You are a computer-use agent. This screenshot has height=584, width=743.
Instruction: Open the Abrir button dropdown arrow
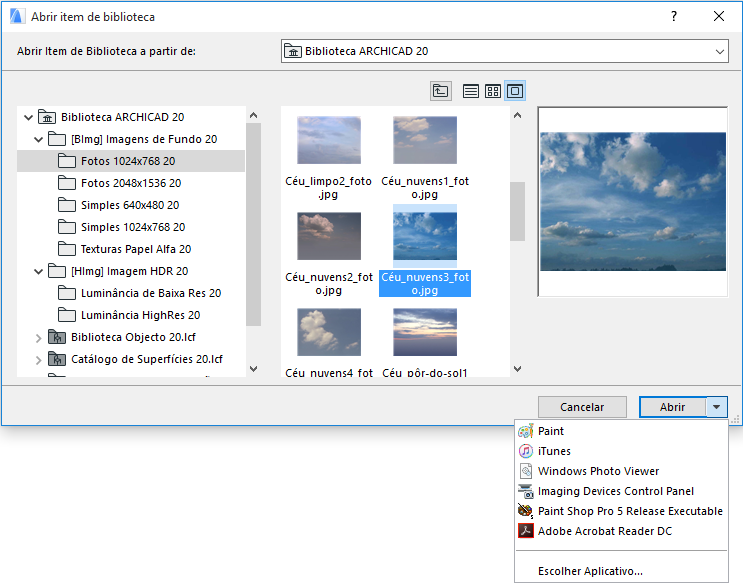click(x=716, y=407)
